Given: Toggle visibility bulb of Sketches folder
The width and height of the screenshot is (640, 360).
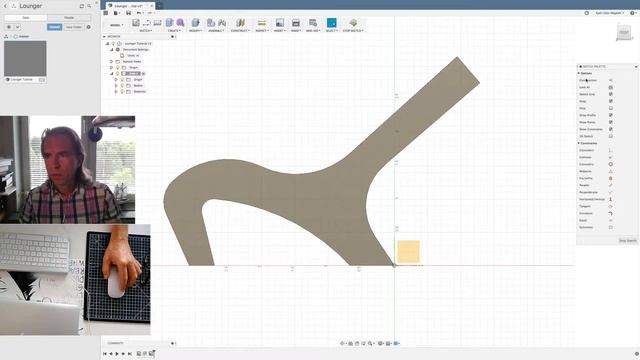Looking at the screenshot, I should [122, 92].
